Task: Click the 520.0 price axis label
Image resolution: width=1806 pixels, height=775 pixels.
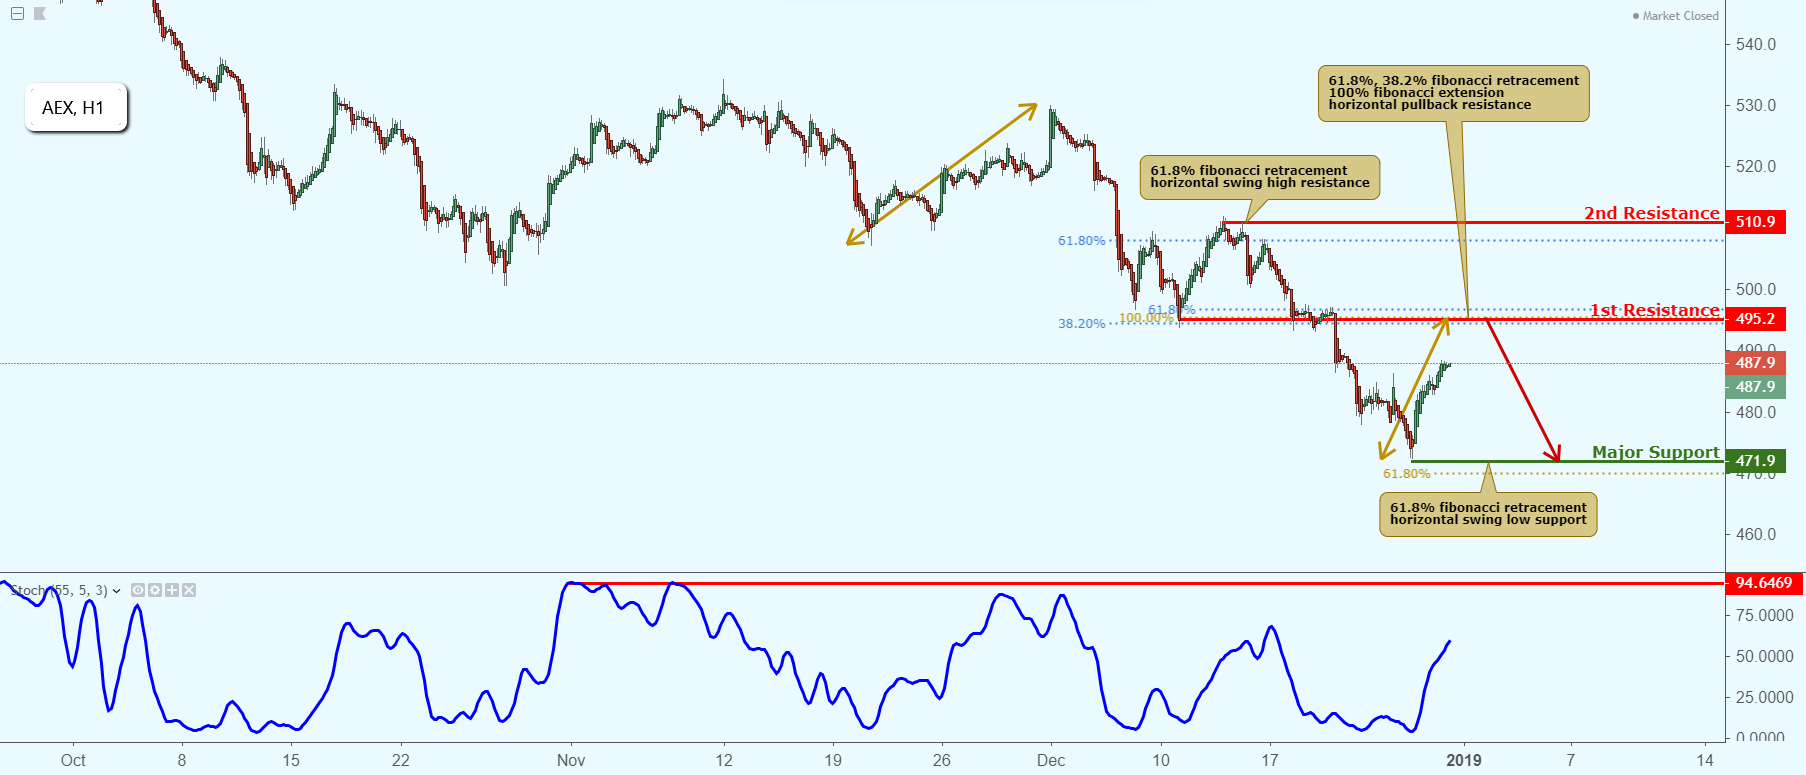Action: [1756, 166]
